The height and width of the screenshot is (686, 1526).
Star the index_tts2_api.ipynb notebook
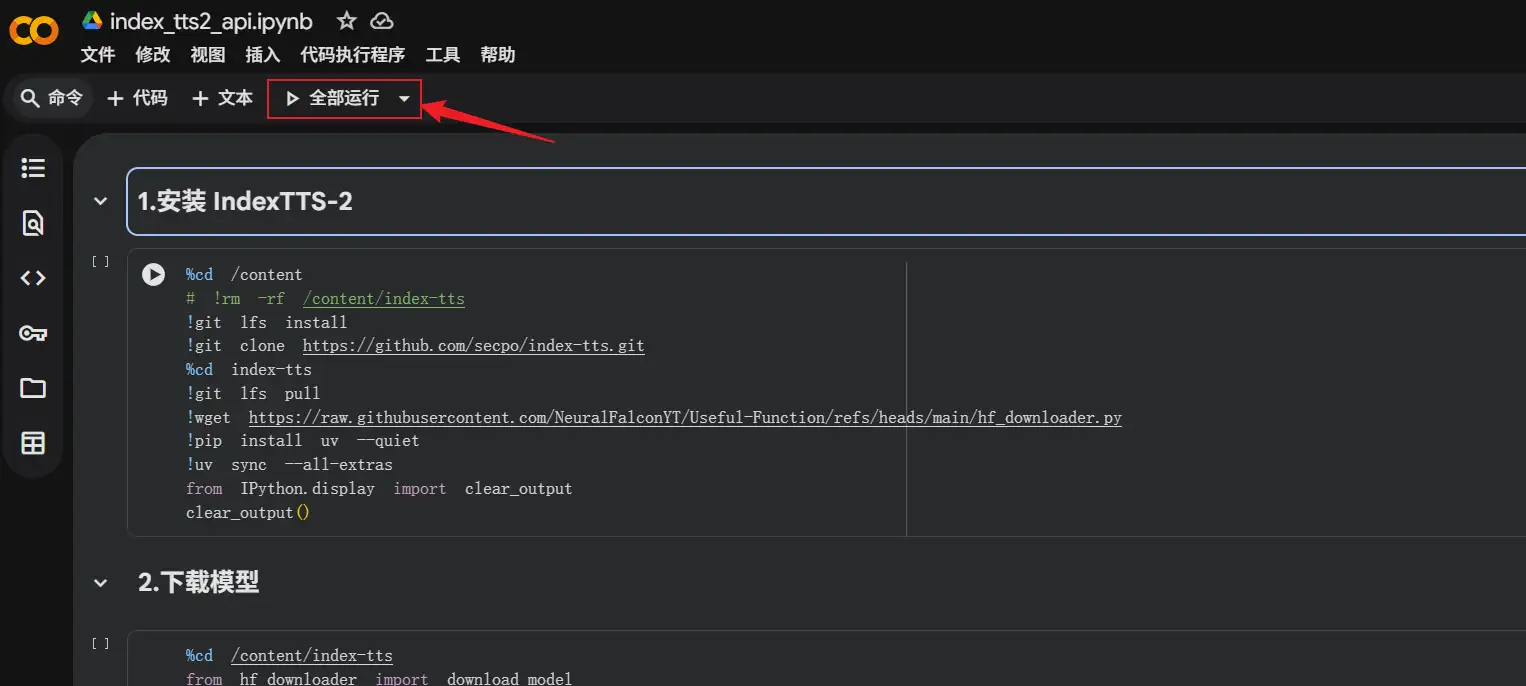pos(346,21)
